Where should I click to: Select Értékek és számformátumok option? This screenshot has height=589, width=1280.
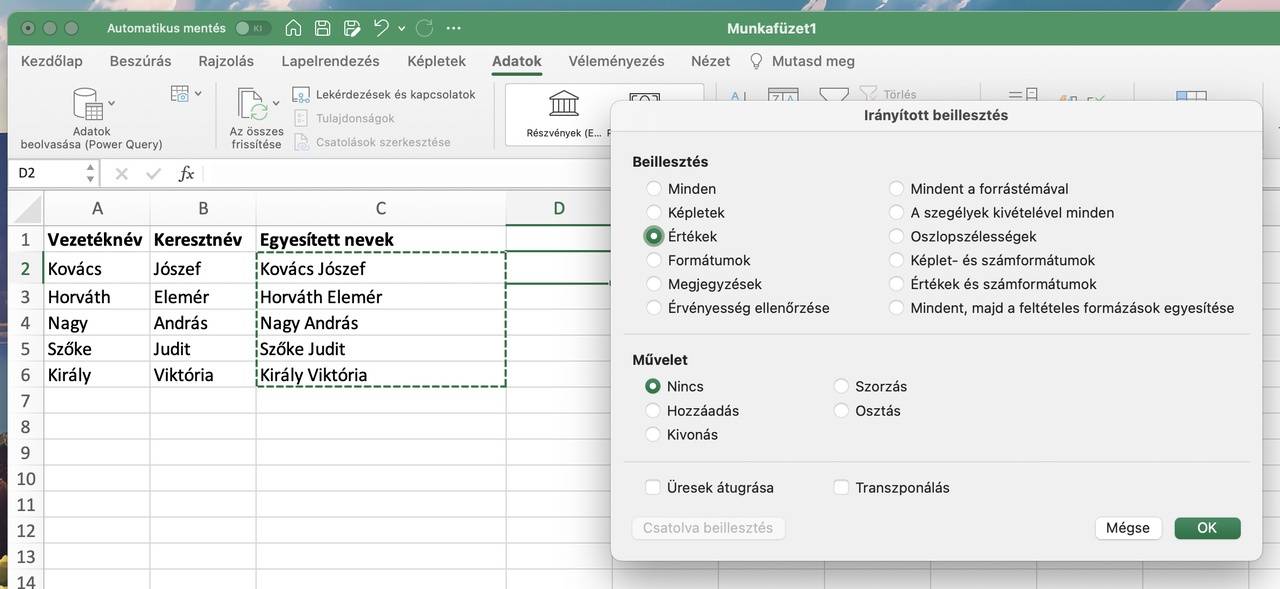(896, 284)
